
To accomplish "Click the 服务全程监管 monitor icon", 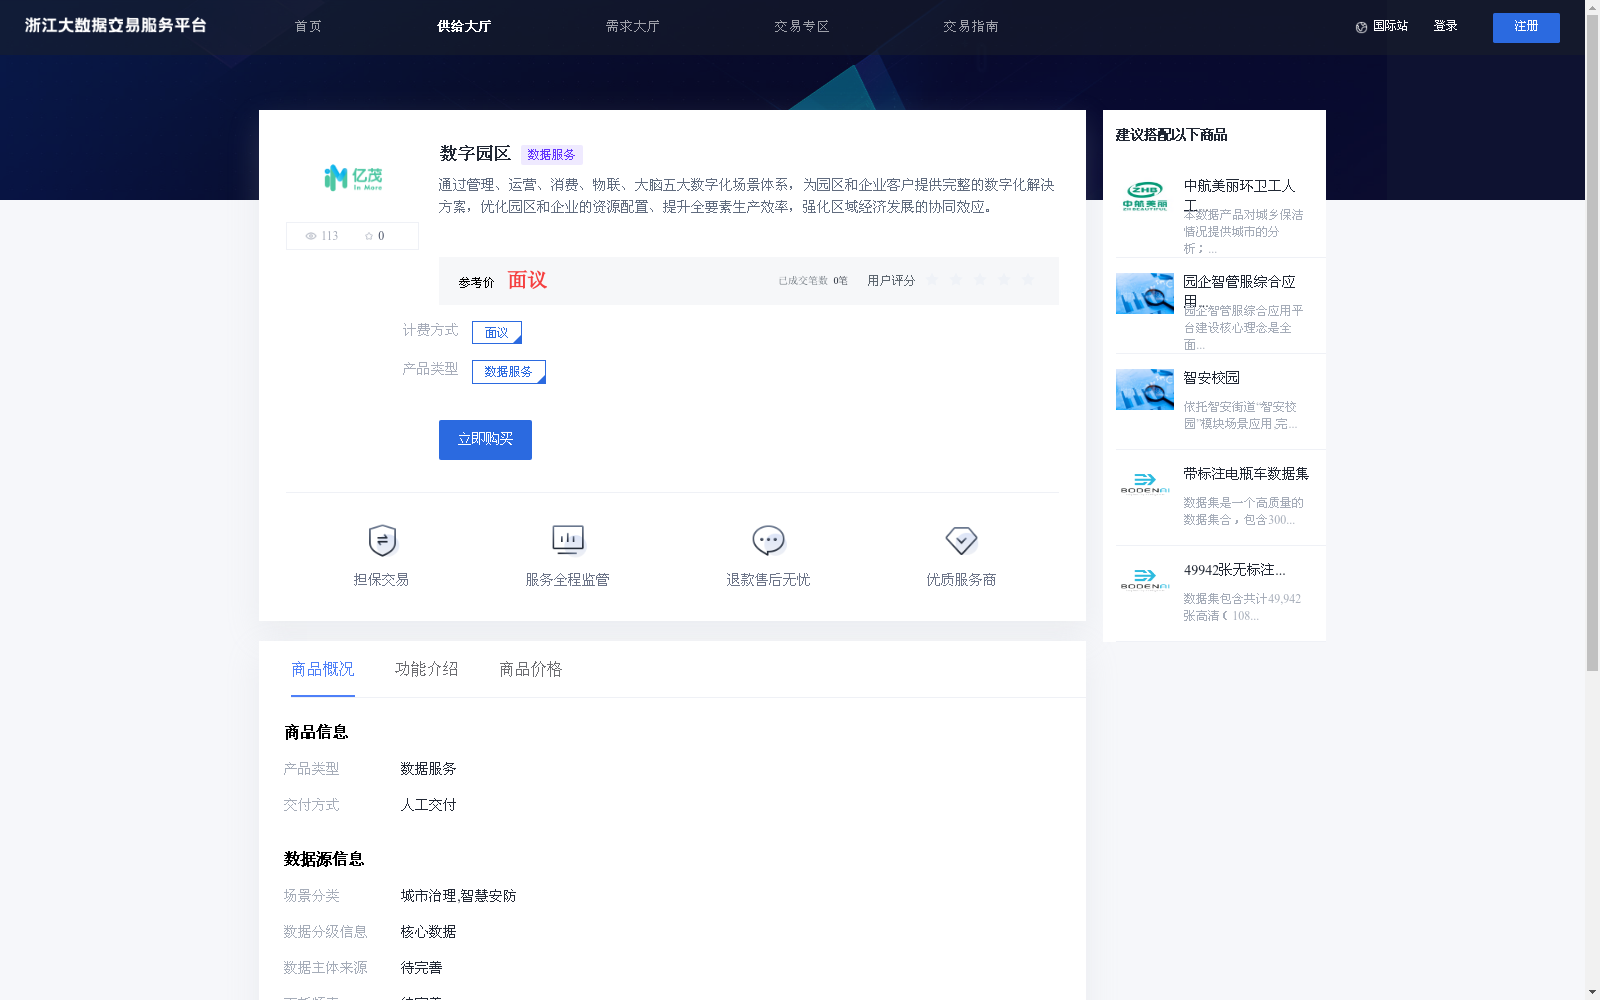I will point(568,540).
